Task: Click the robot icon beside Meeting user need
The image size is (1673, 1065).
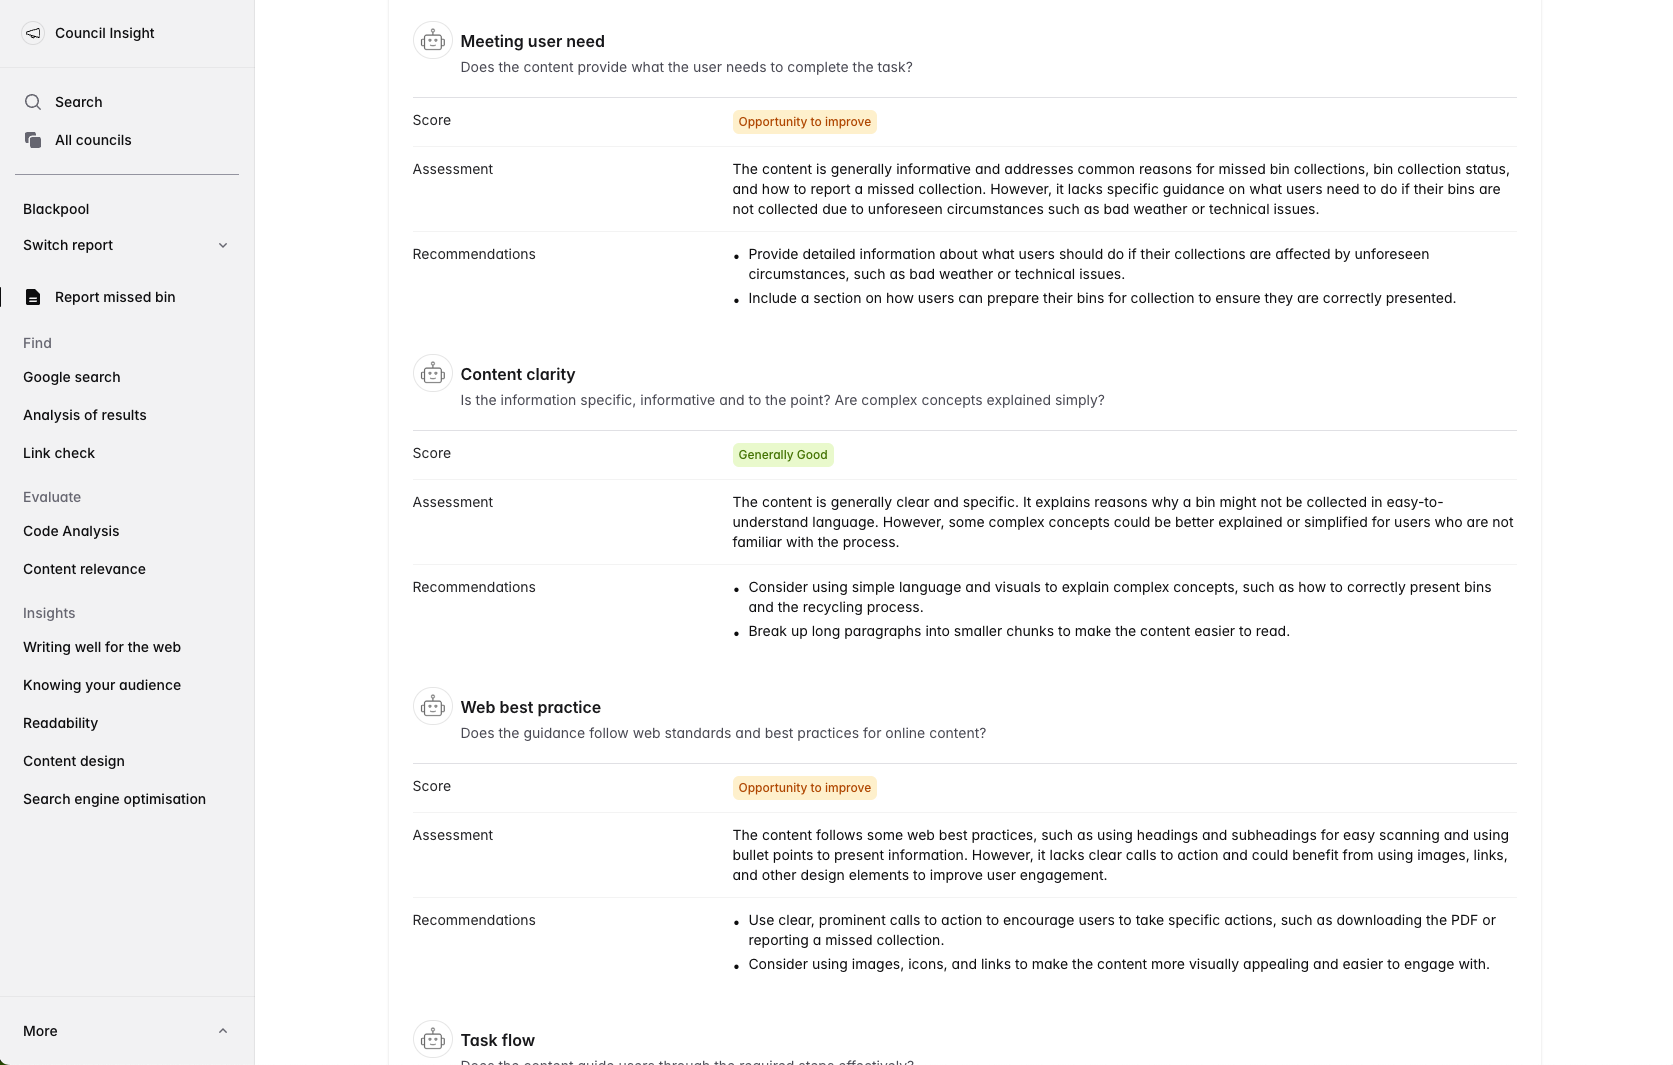Action: [432, 41]
